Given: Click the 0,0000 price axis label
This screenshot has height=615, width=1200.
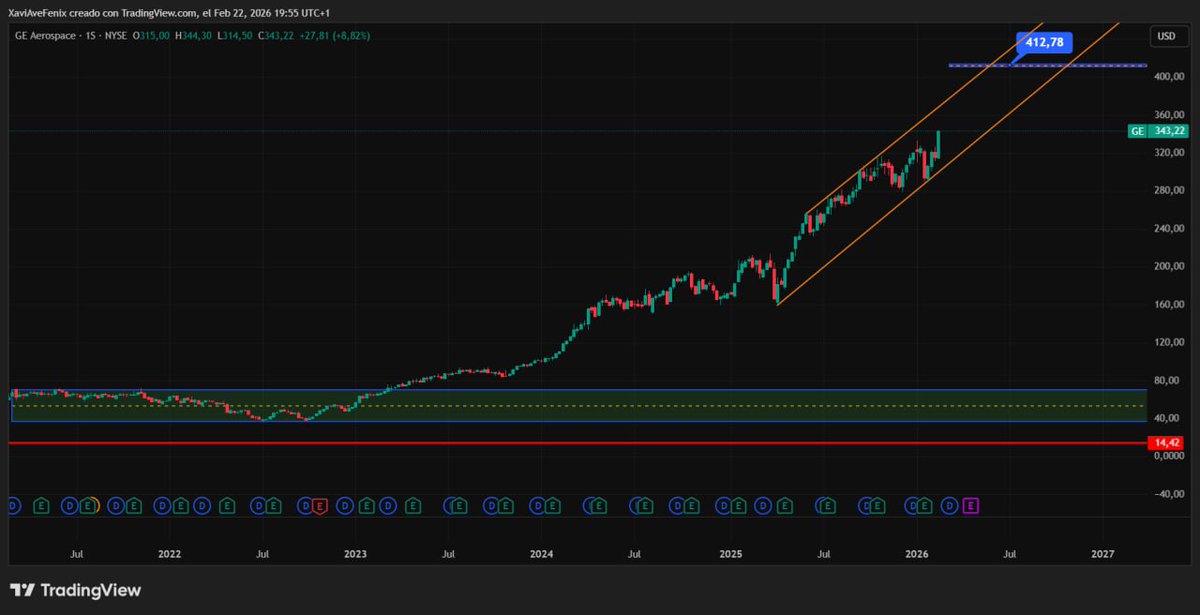Looking at the screenshot, I should click(x=1168, y=456).
